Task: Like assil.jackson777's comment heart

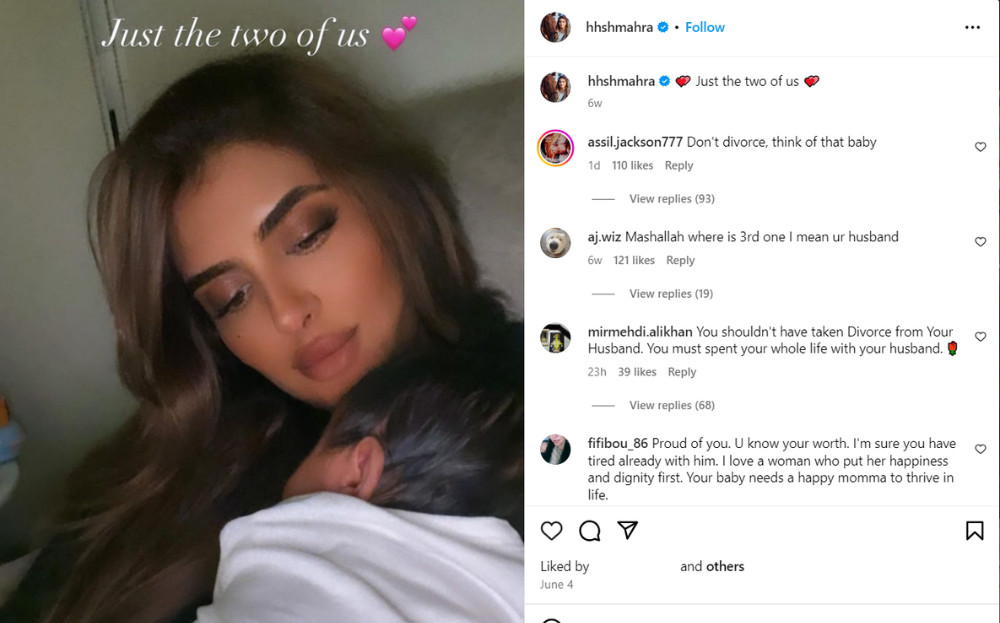Action: pyautogui.click(x=980, y=147)
